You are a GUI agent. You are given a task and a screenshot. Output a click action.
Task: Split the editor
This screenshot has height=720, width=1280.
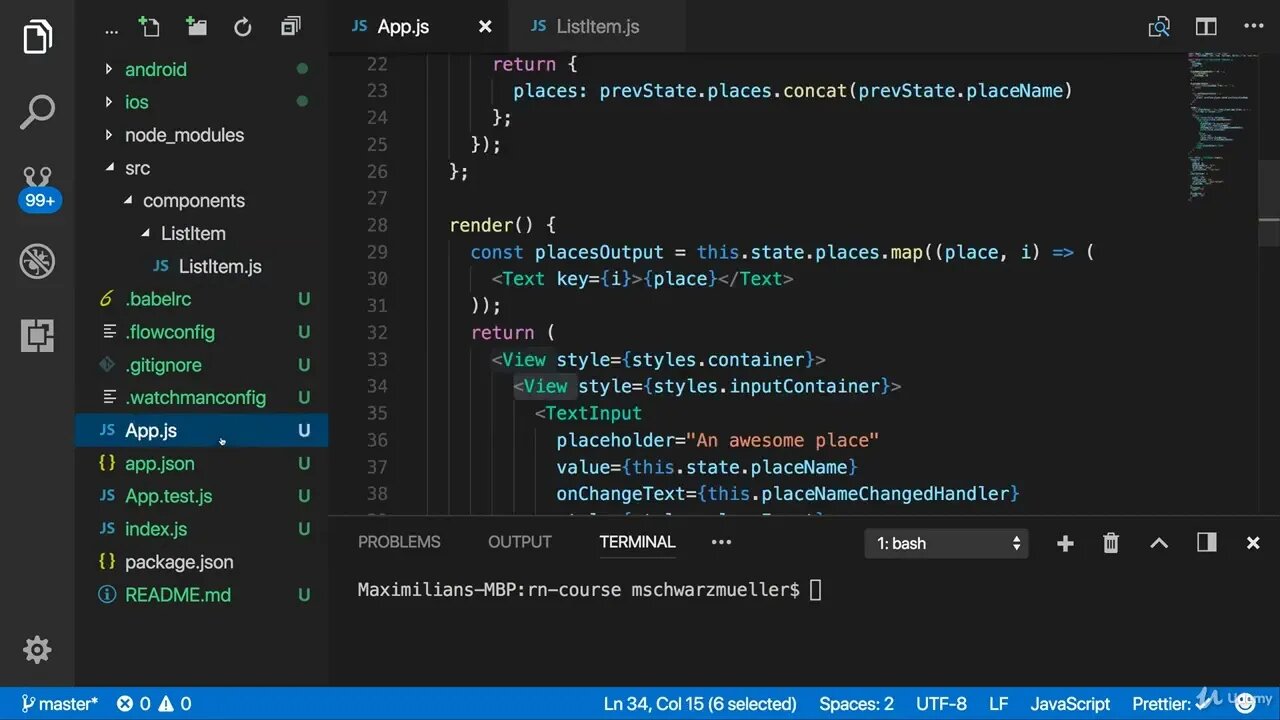tap(1207, 27)
